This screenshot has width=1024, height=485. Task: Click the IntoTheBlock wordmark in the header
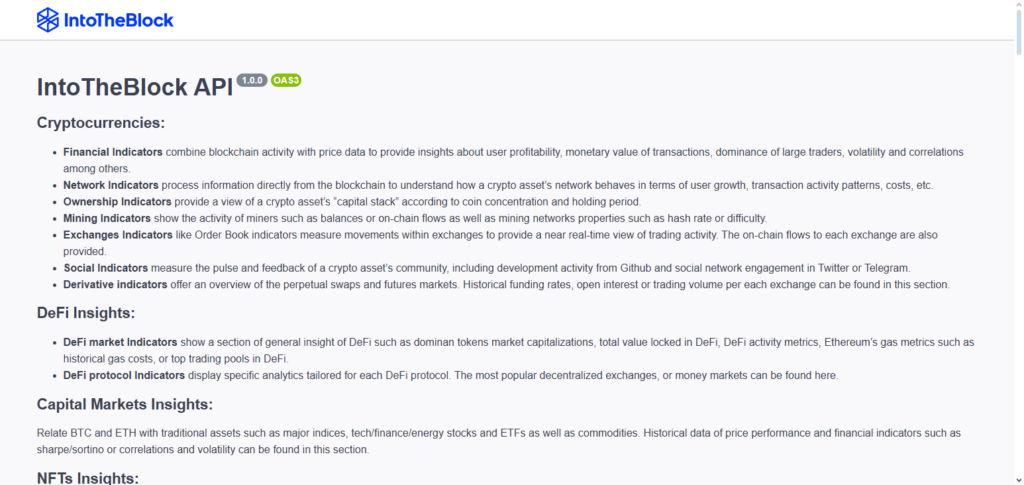(x=119, y=20)
